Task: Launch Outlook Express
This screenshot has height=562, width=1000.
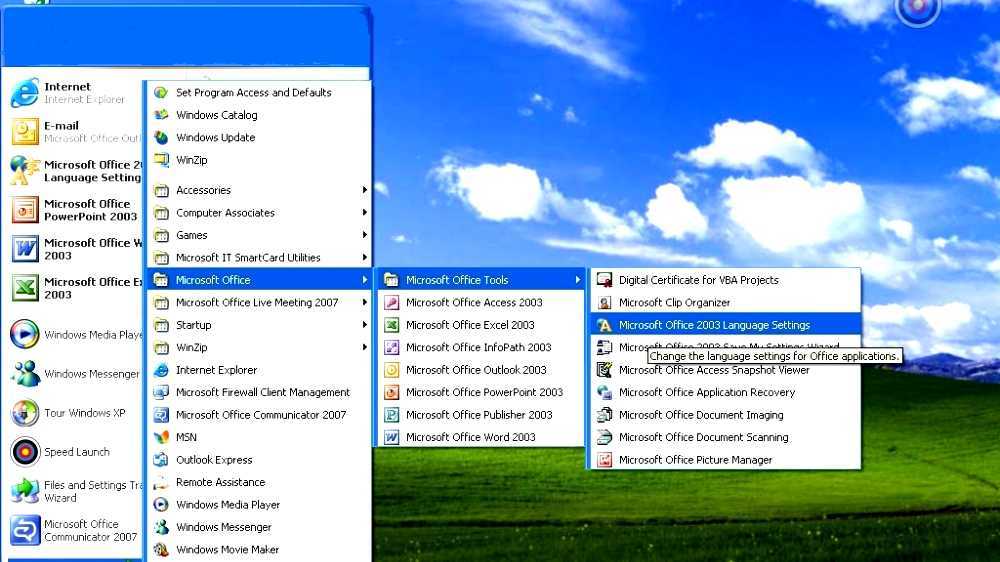Action: tap(259, 459)
